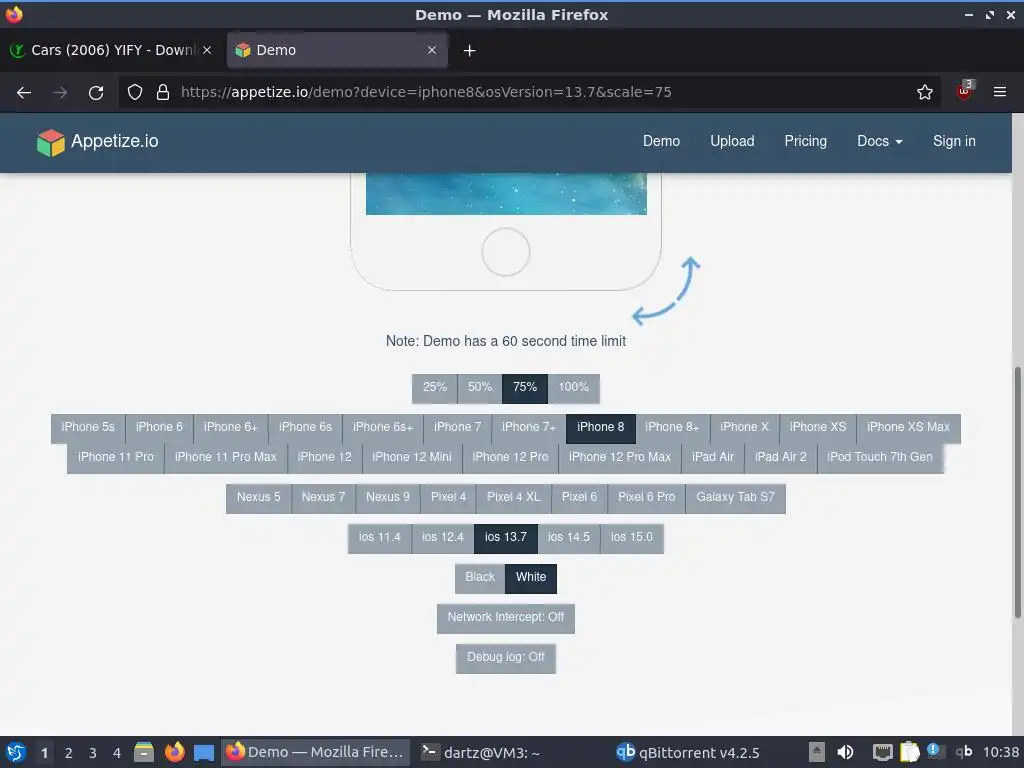Viewport: 1024px width, 768px height.
Task: Switch to workspace 2
Action: 69,753
